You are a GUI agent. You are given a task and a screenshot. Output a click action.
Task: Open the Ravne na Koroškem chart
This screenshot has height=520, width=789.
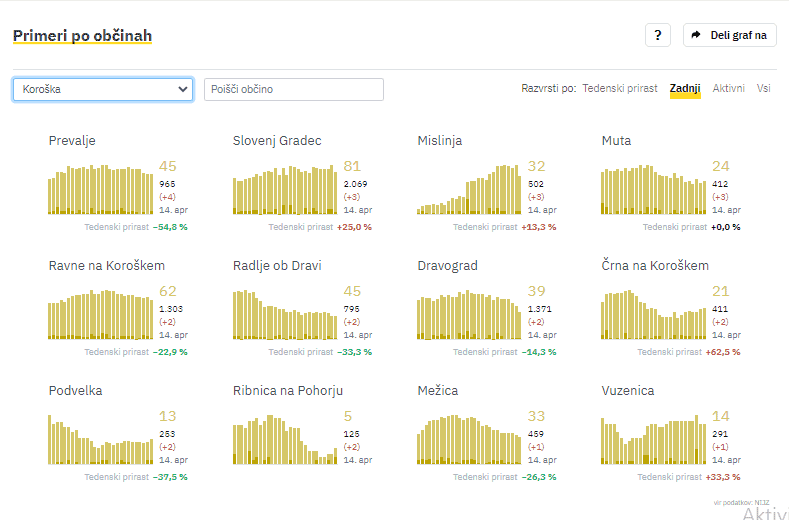pos(101,315)
